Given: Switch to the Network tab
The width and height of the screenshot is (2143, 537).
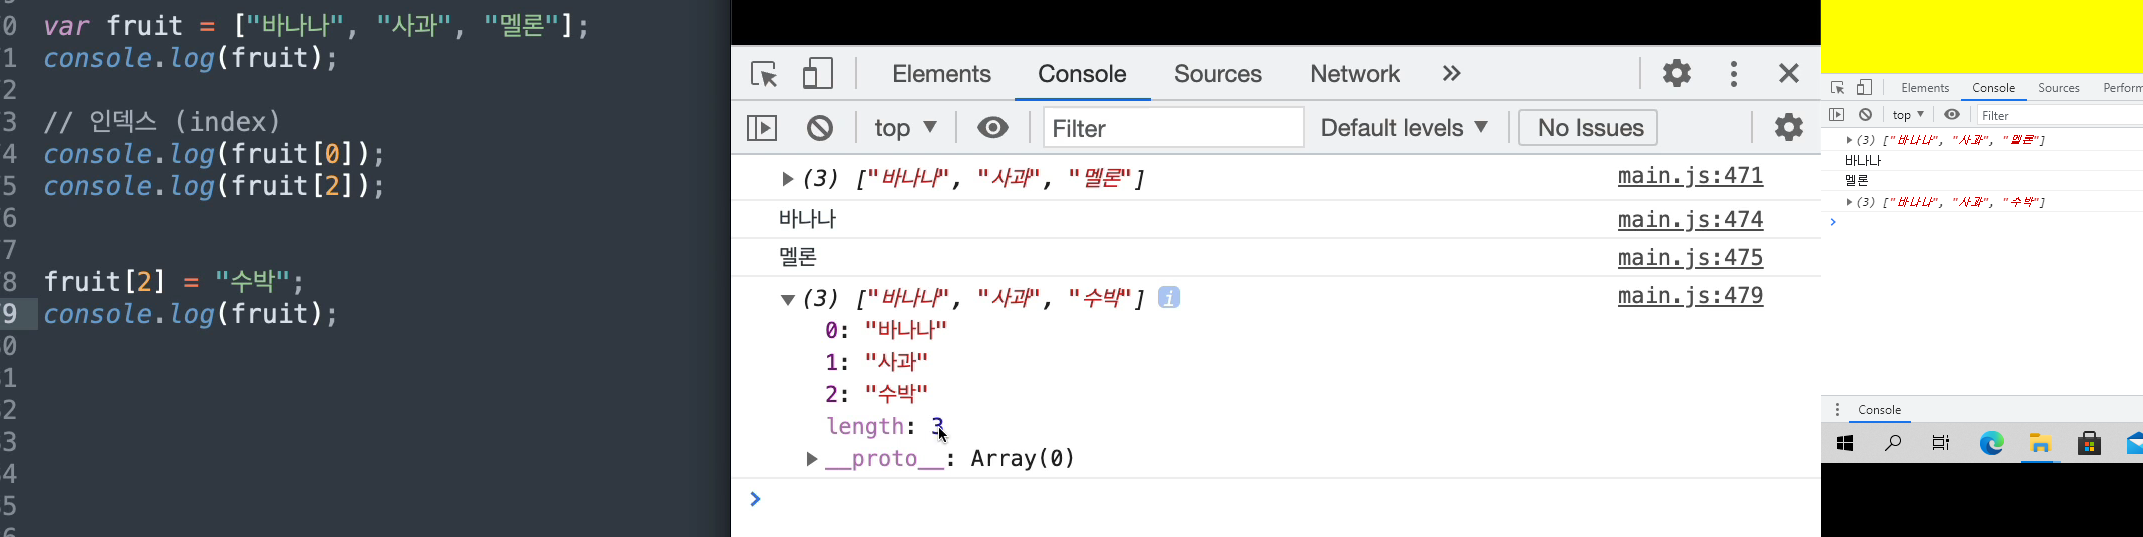Looking at the screenshot, I should point(1355,74).
